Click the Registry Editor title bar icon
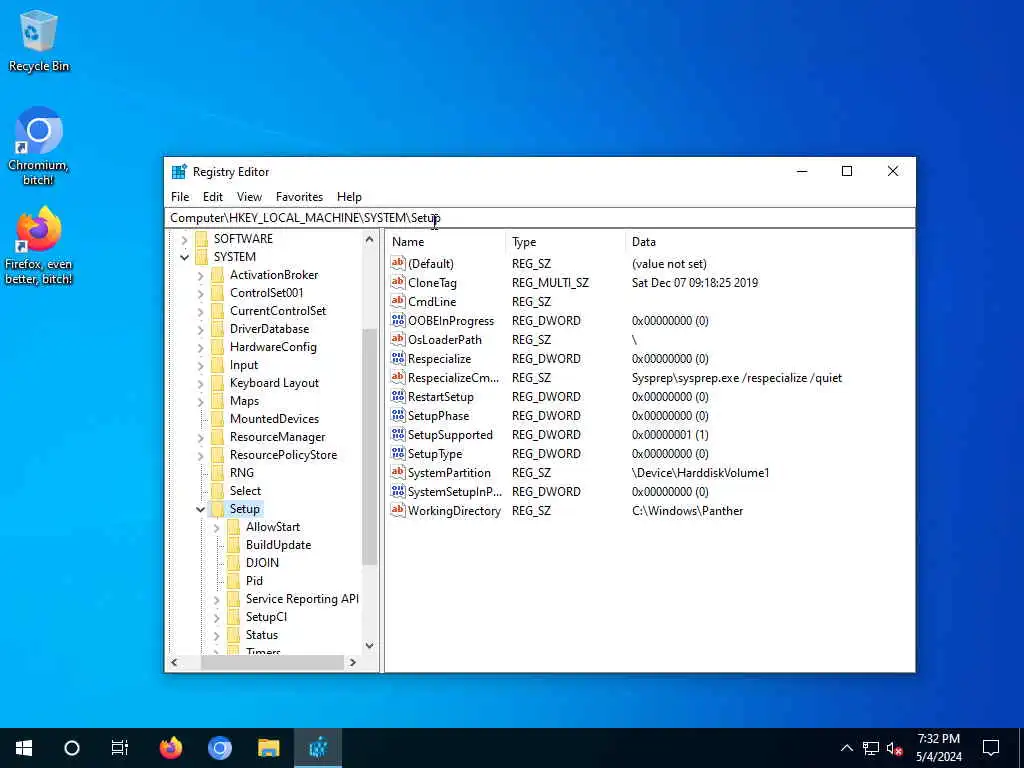Screen dimensions: 1024x768 pos(179,172)
